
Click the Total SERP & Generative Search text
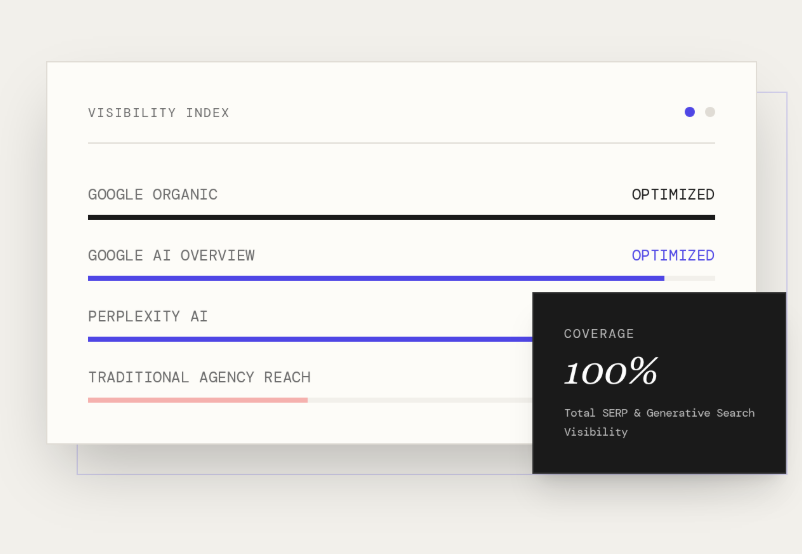659,413
